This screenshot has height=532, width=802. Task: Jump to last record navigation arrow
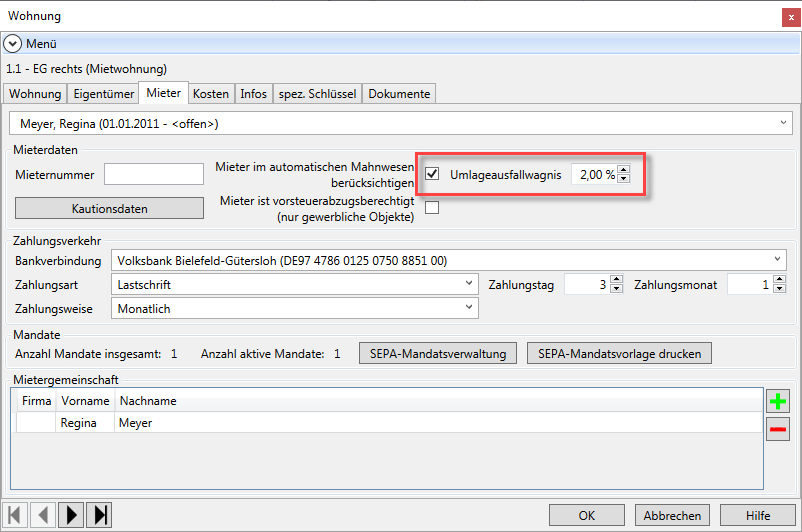[100, 515]
